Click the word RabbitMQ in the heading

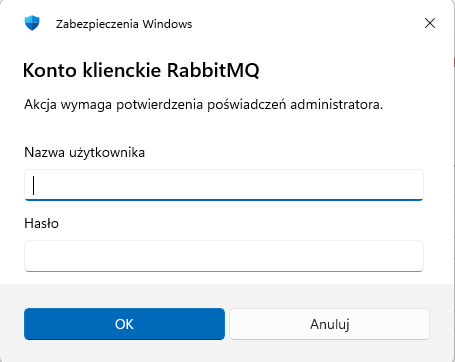[213, 70]
